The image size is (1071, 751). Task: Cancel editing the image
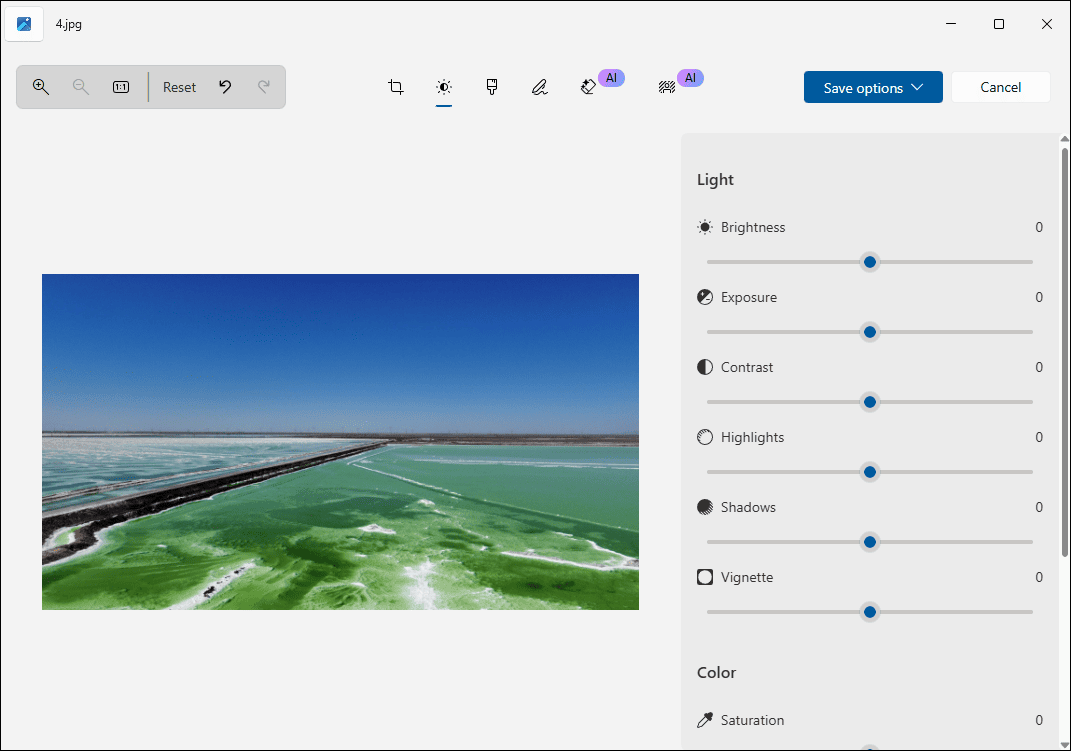pos(1000,87)
